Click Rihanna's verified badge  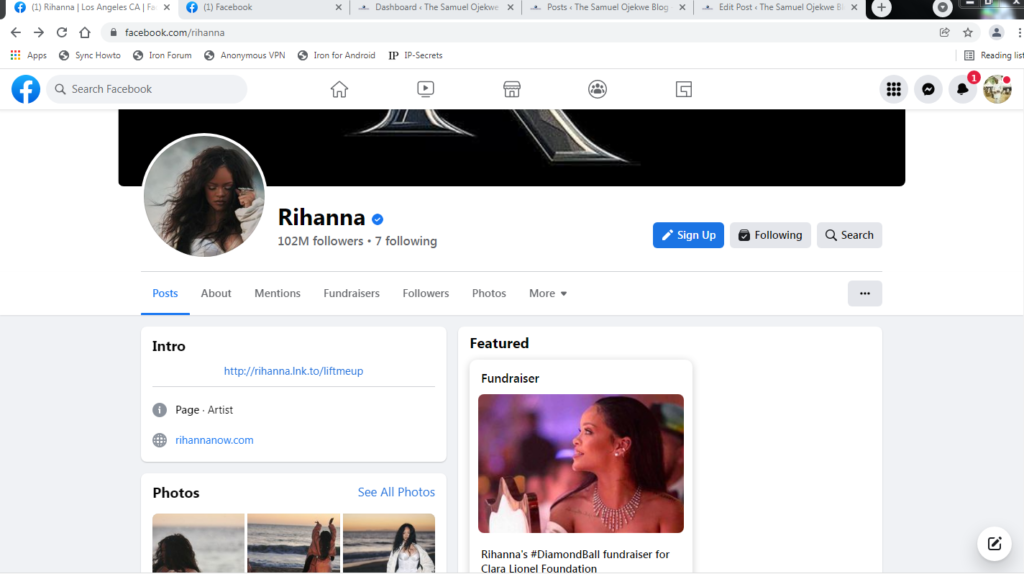tap(377, 219)
